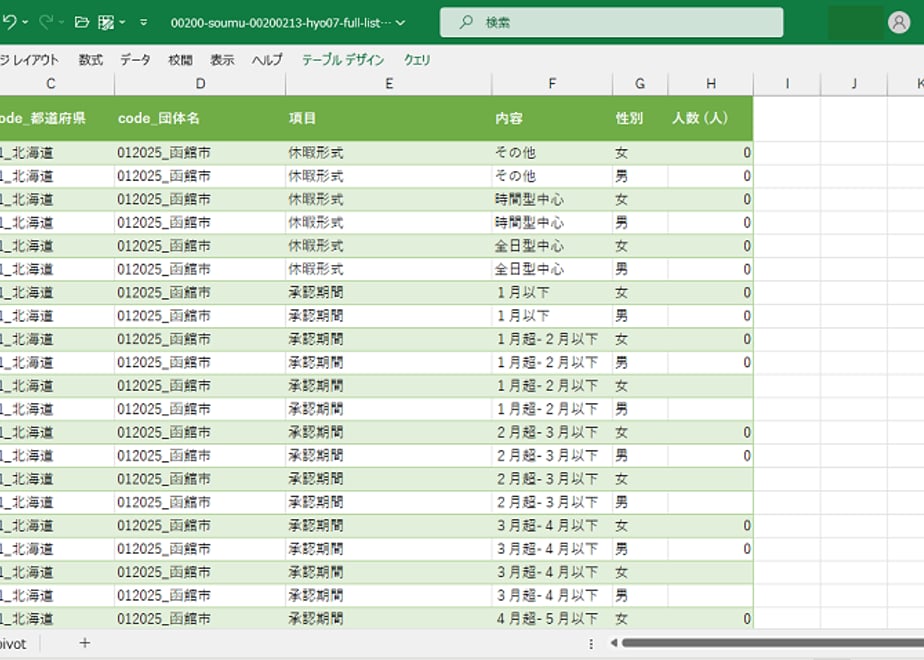Open the テーブル デザイン tab
This screenshot has width=924, height=660.
pos(343,60)
